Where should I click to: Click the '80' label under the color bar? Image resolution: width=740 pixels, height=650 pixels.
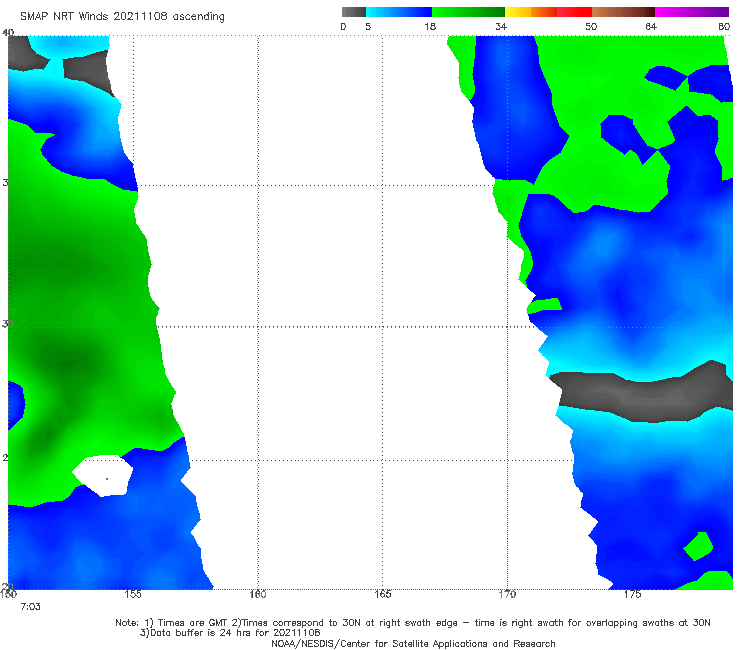(724, 27)
